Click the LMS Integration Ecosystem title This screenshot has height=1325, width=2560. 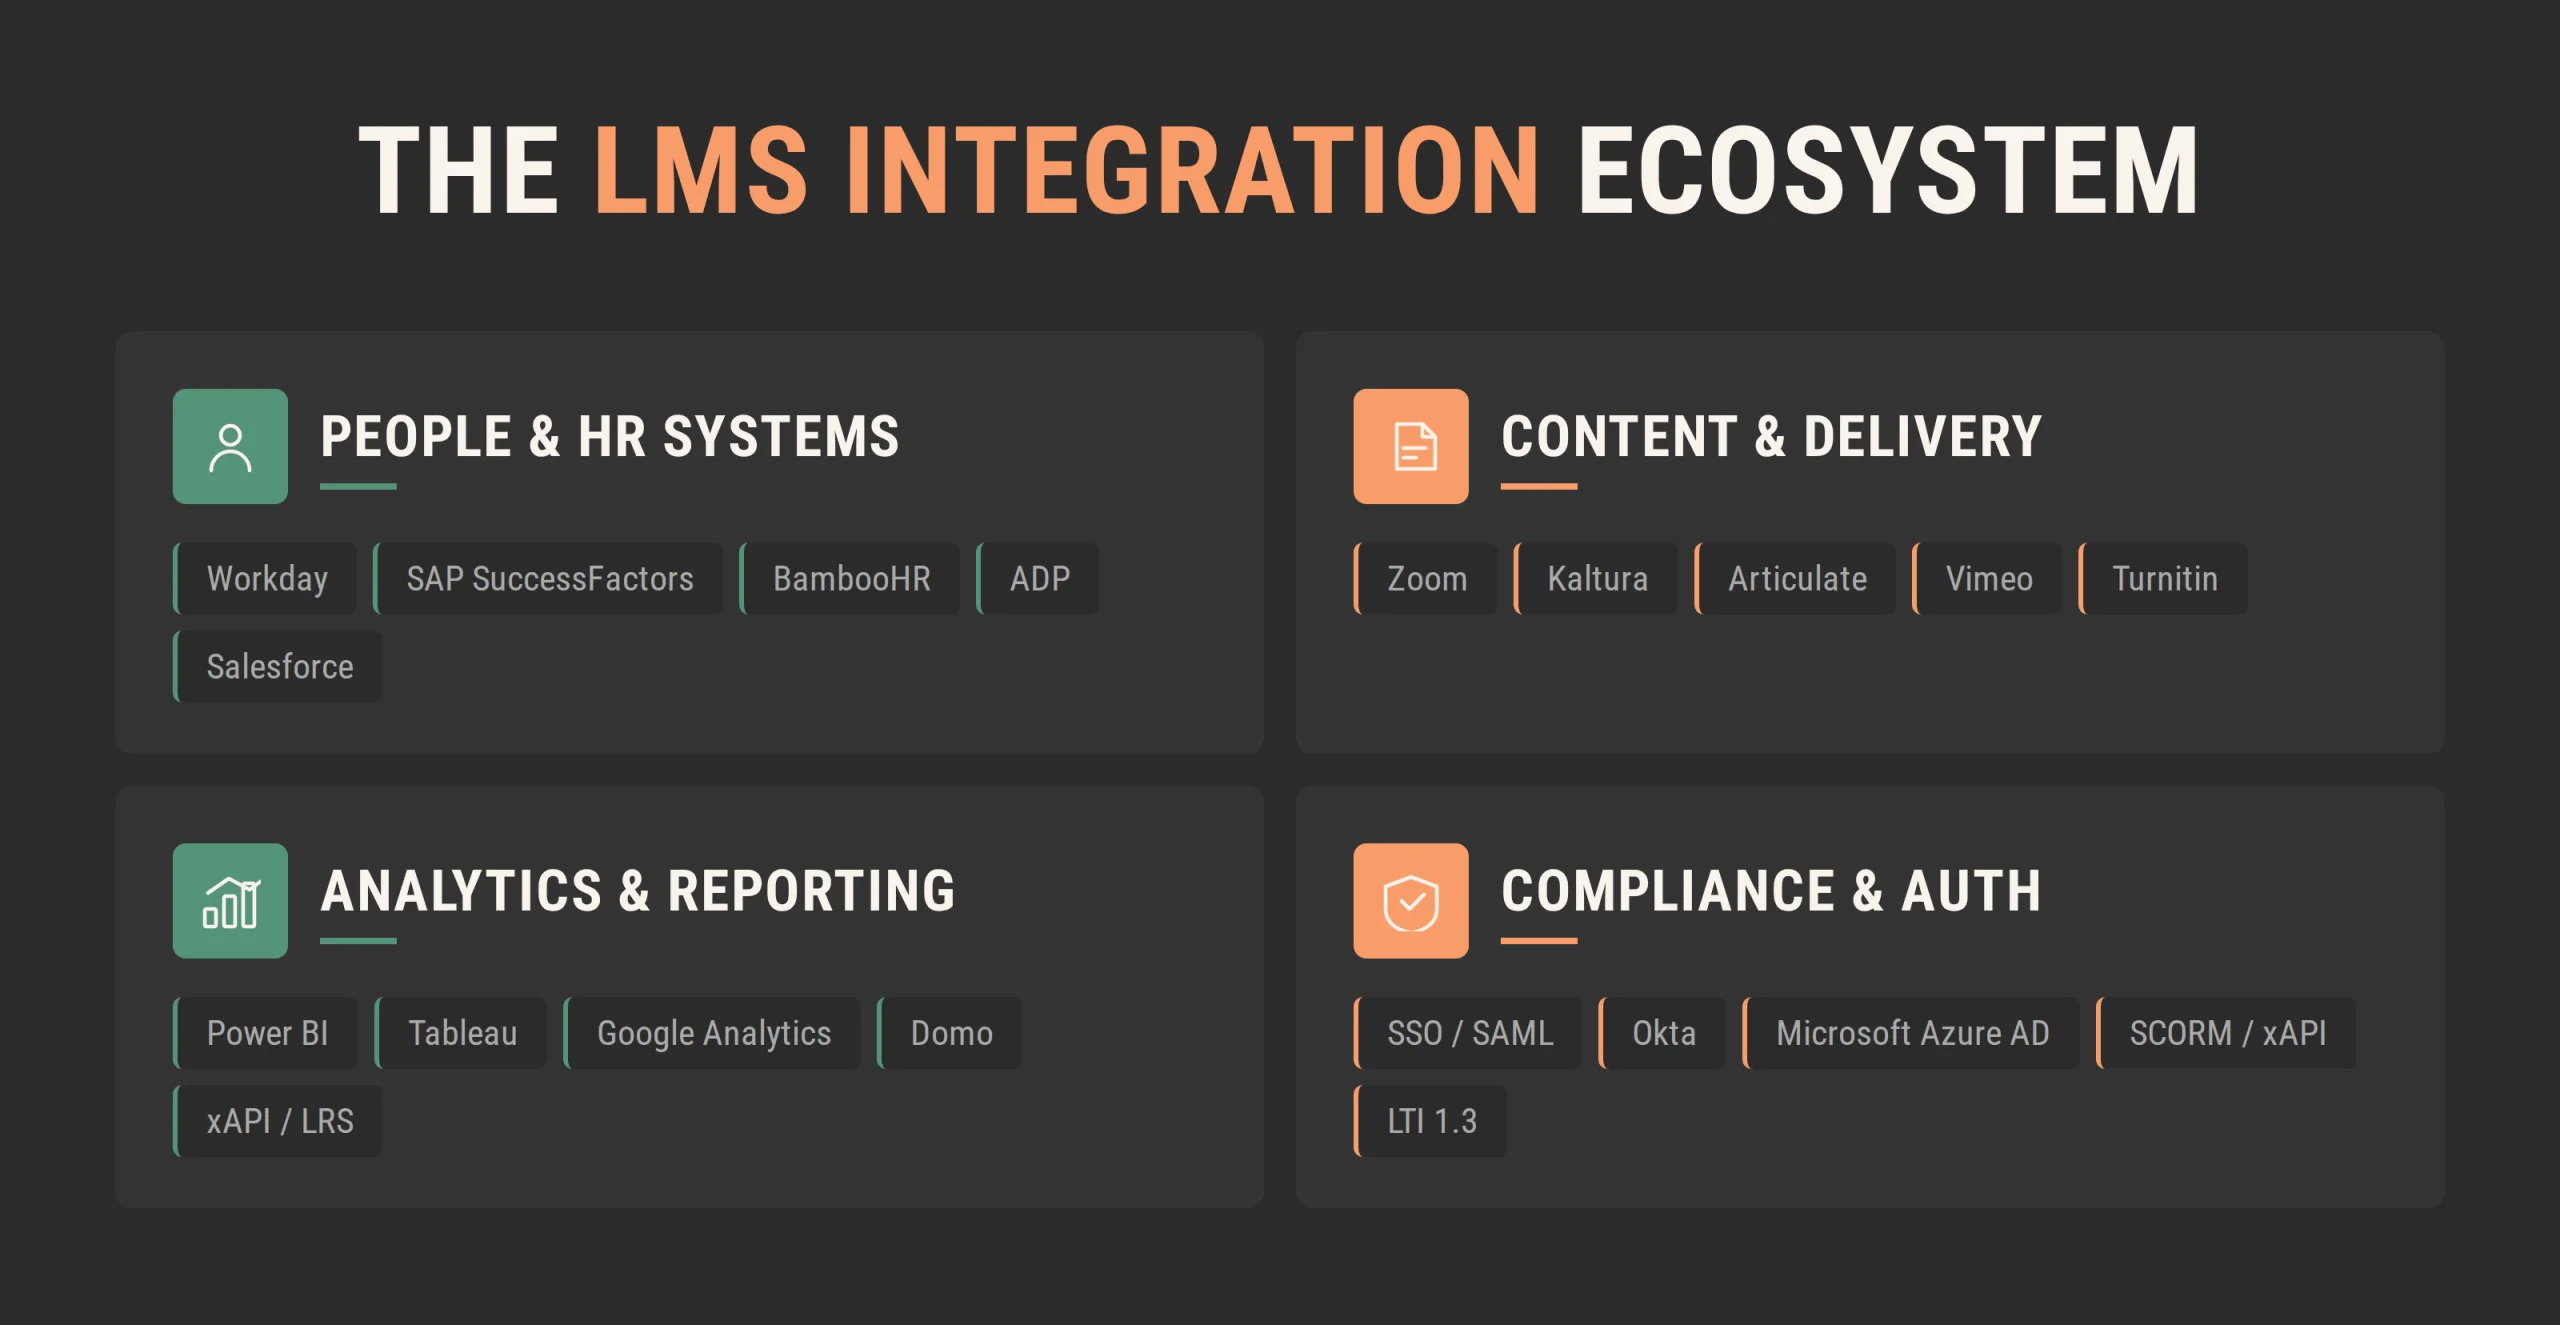coord(1280,171)
